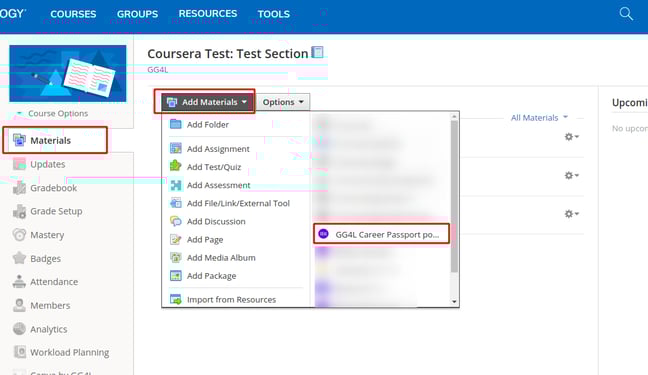The width and height of the screenshot is (648, 375).
Task: Select Add Assessment menu text
Action: pos(218,185)
